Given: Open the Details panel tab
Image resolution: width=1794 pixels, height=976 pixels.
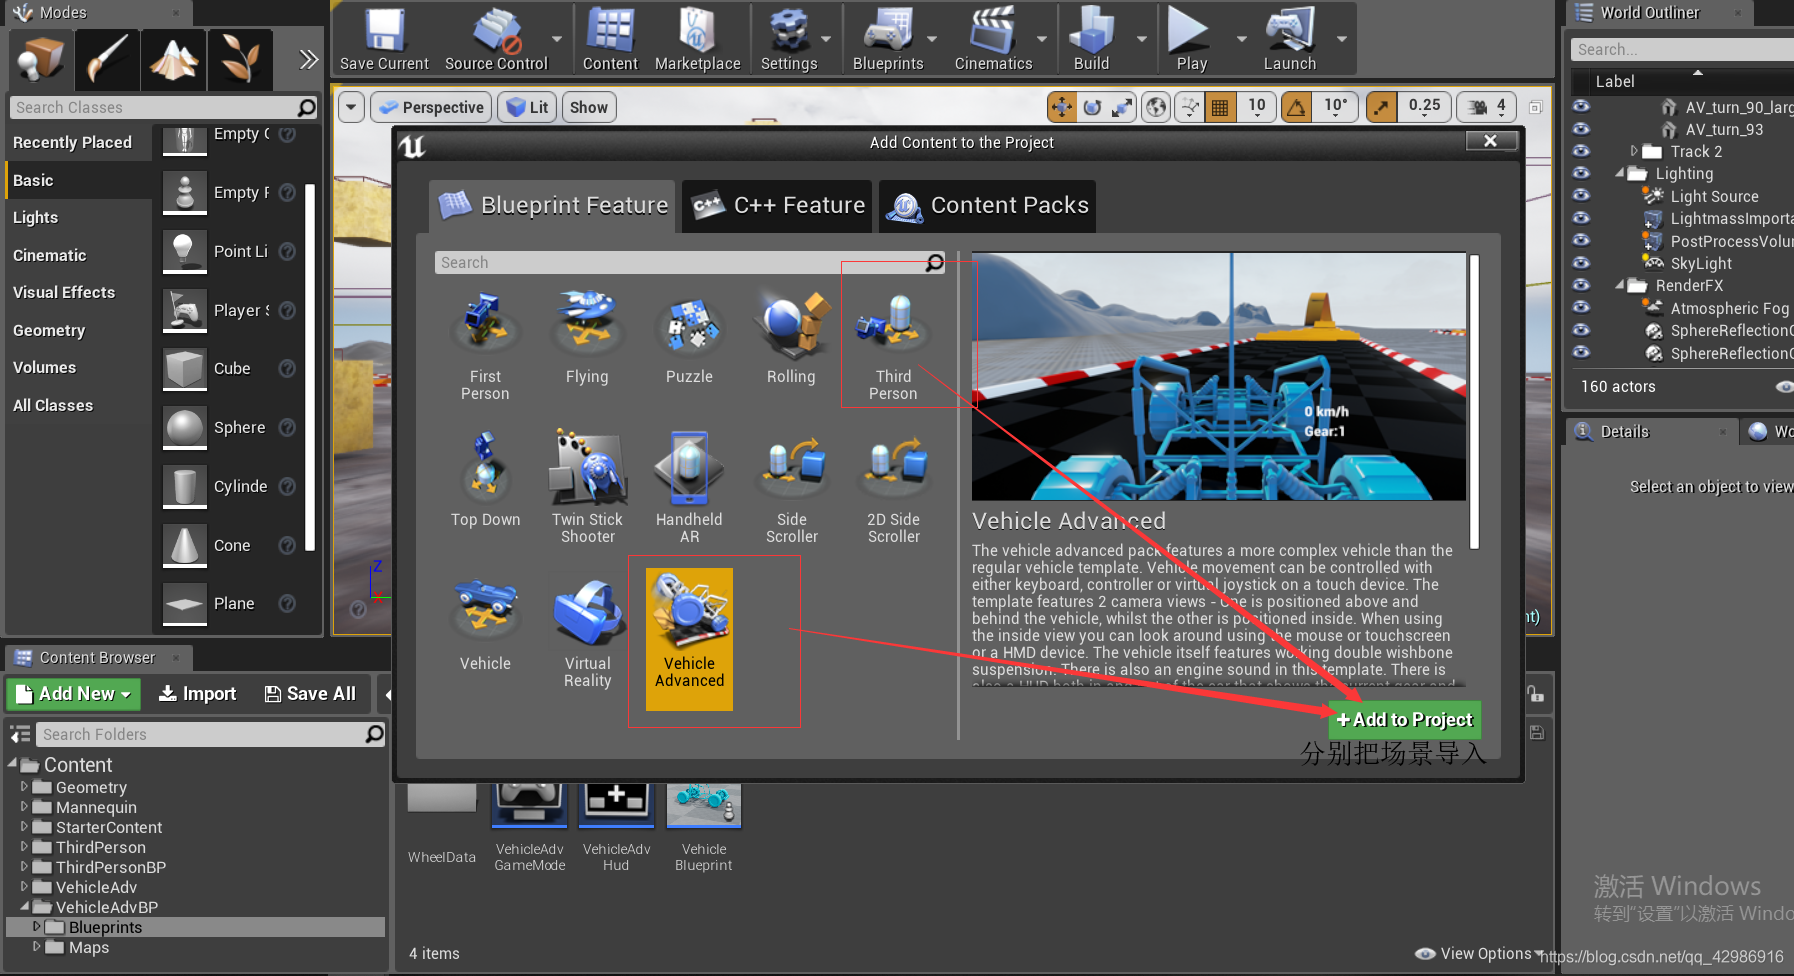Looking at the screenshot, I should (1650, 432).
